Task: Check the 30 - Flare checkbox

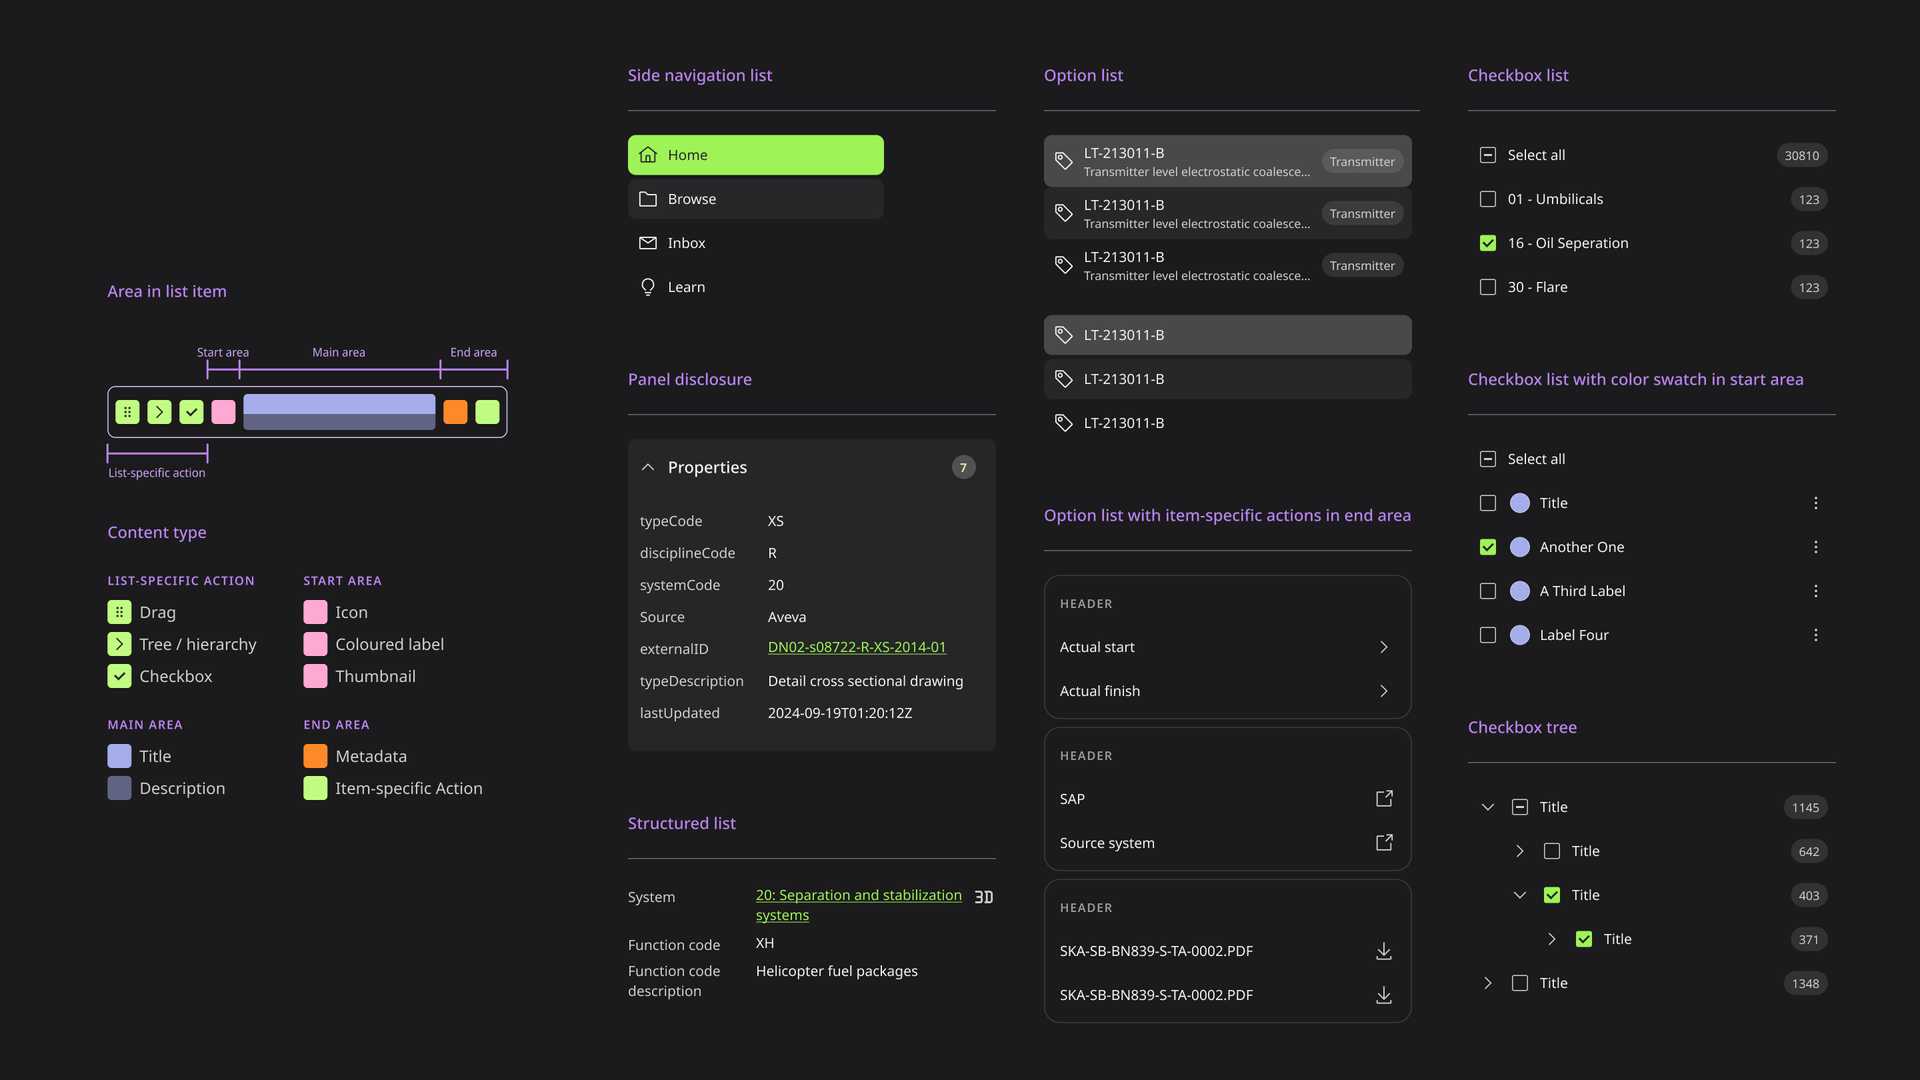Action: [1488, 287]
